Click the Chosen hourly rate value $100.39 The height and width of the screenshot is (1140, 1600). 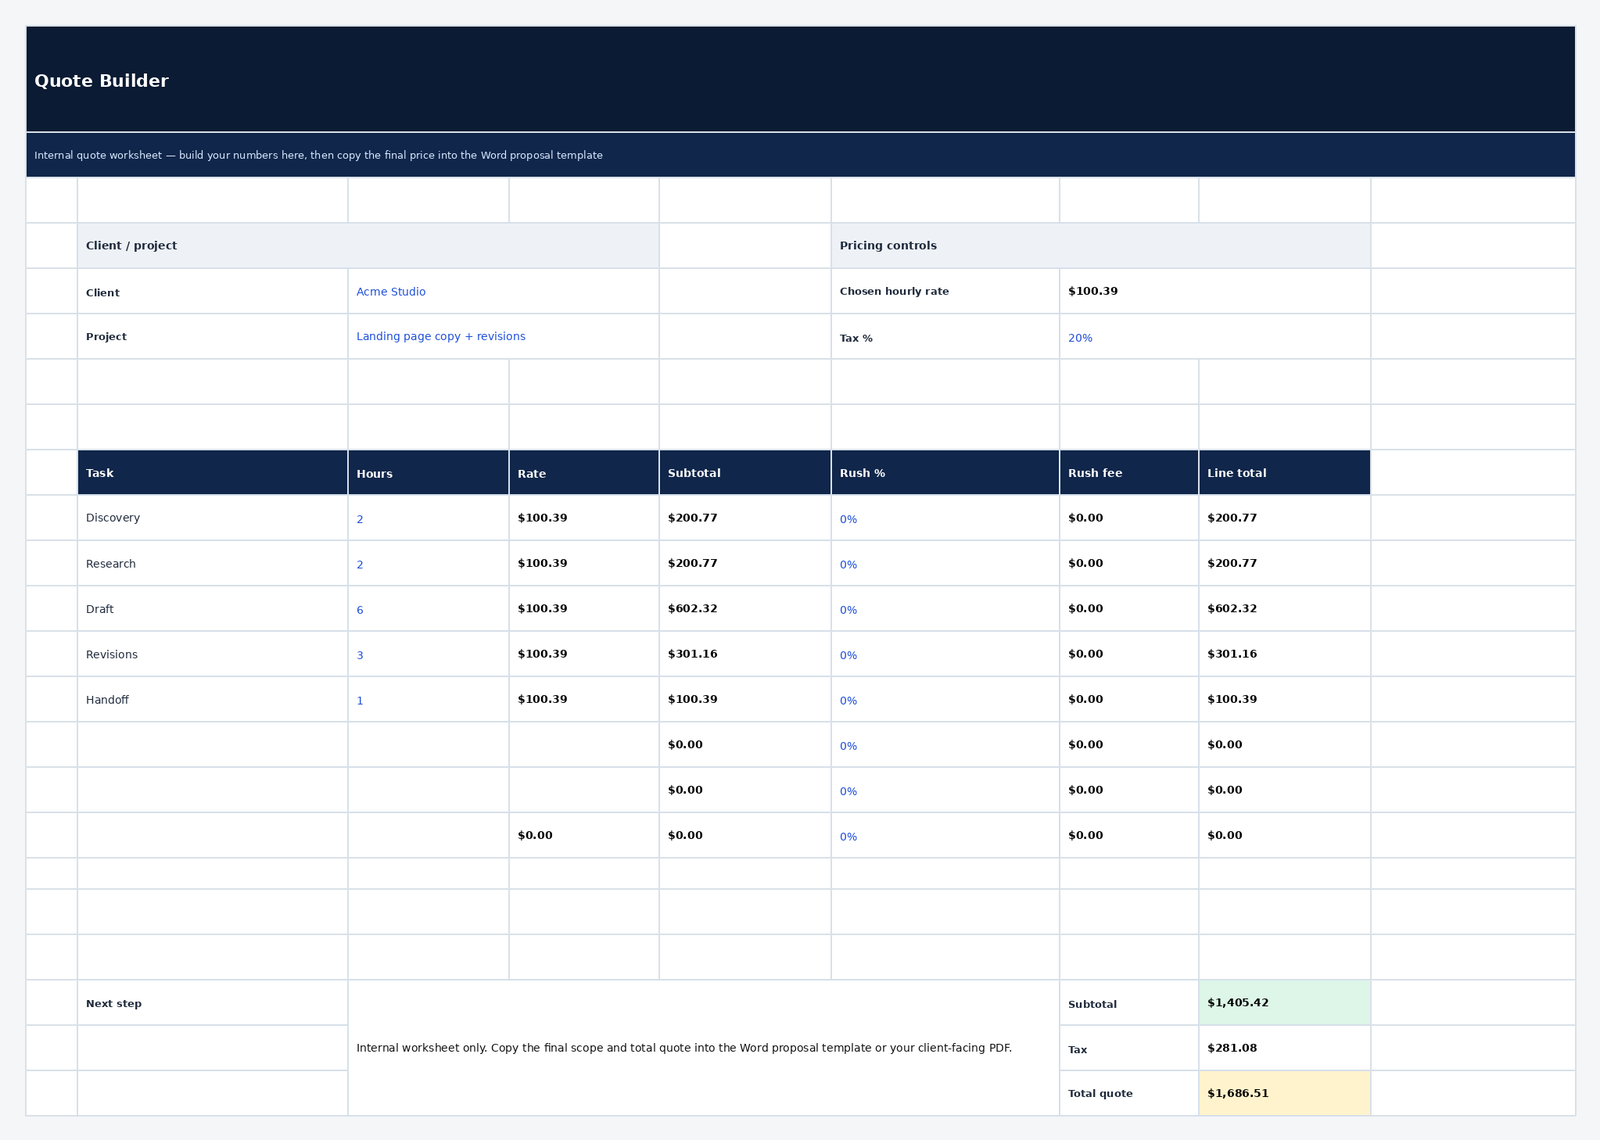pyautogui.click(x=1095, y=291)
